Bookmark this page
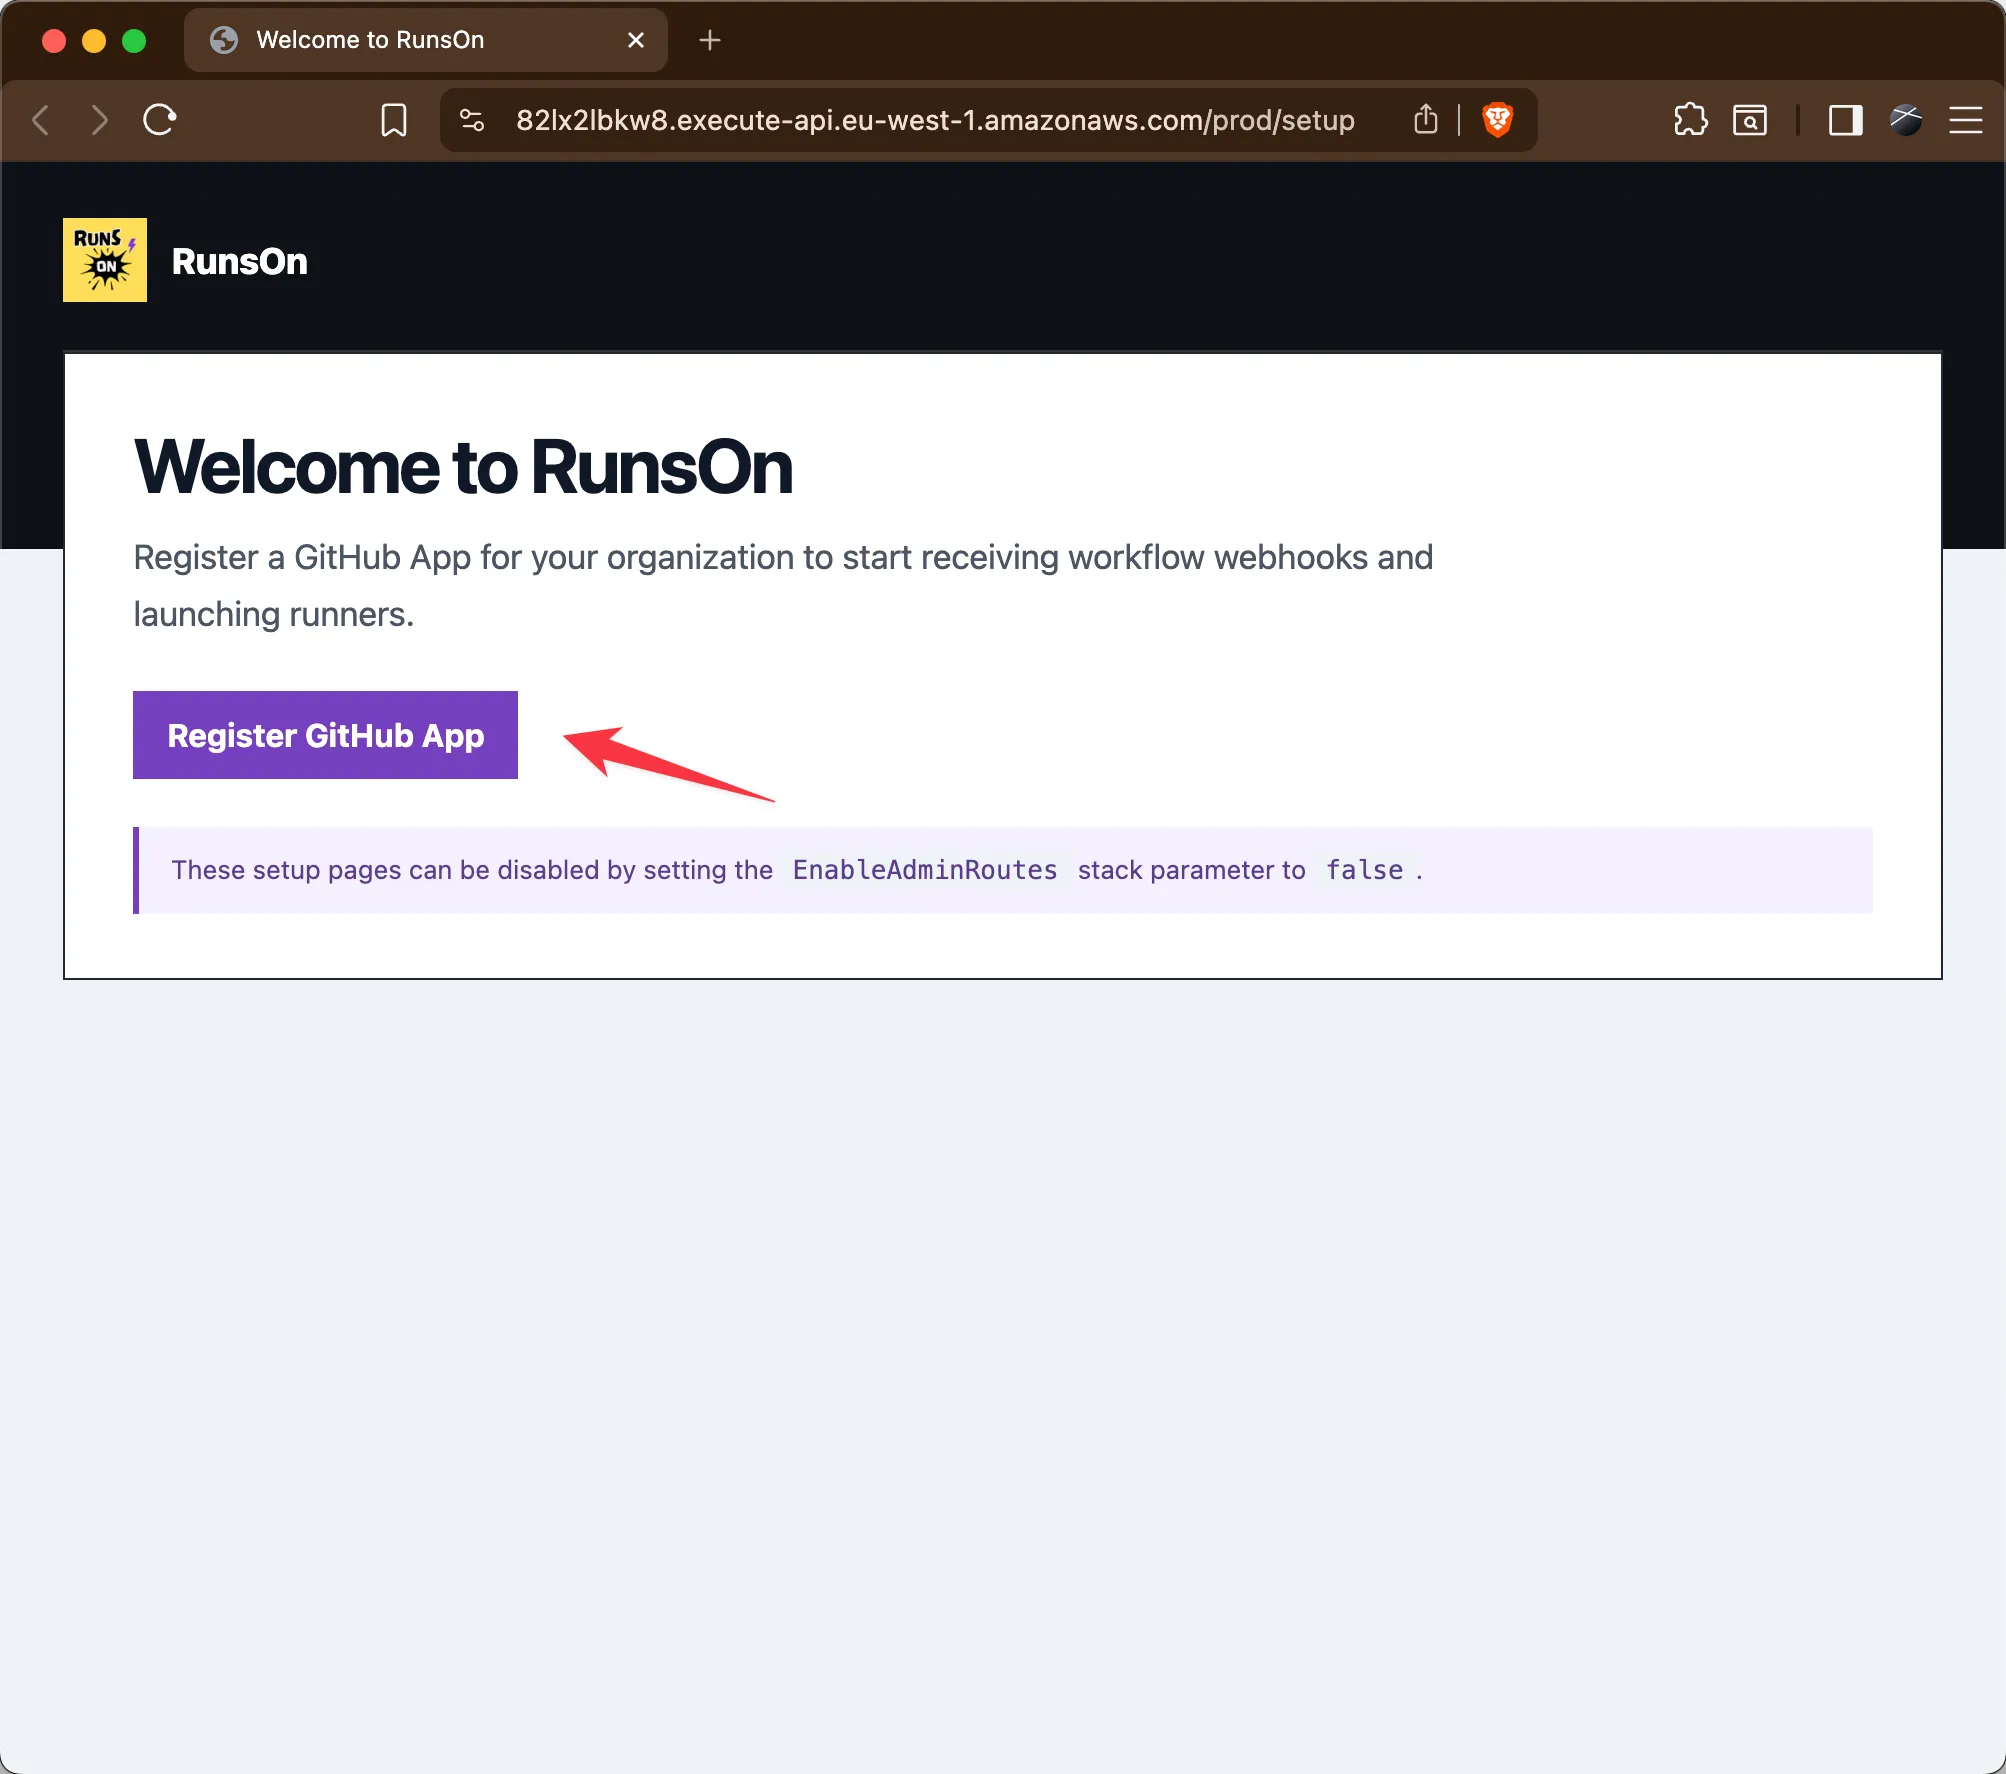The width and height of the screenshot is (2006, 1774). [394, 120]
